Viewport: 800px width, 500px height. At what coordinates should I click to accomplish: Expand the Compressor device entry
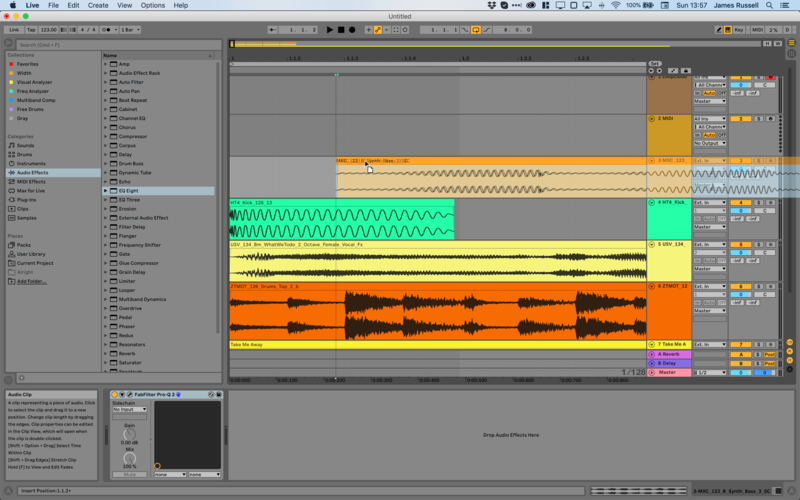[x=105, y=136]
